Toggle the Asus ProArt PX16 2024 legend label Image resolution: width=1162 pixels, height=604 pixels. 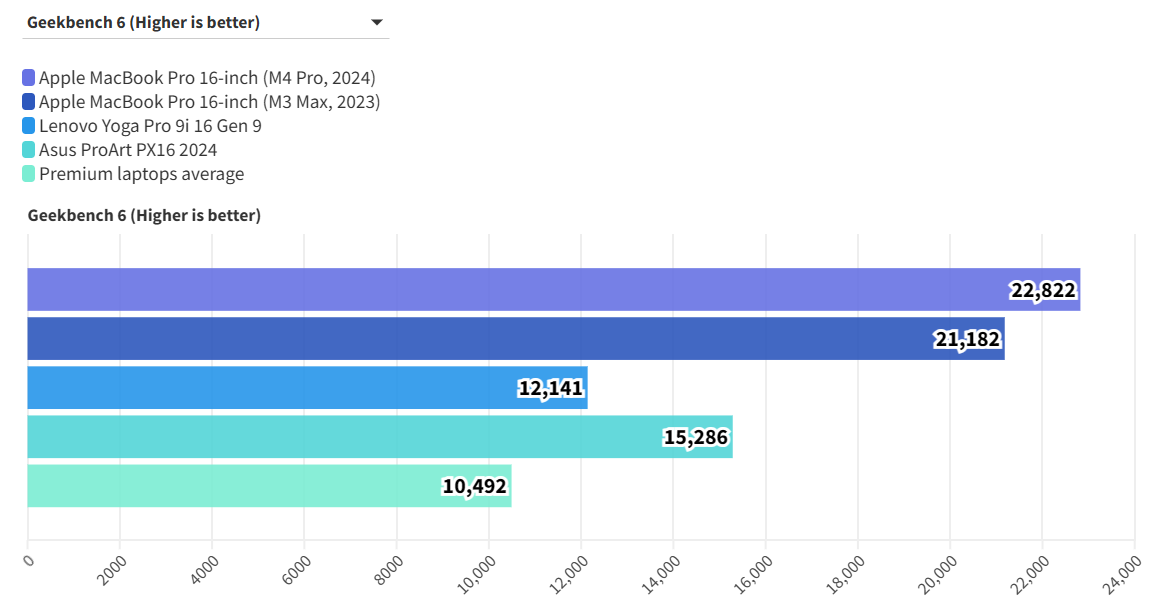point(128,150)
